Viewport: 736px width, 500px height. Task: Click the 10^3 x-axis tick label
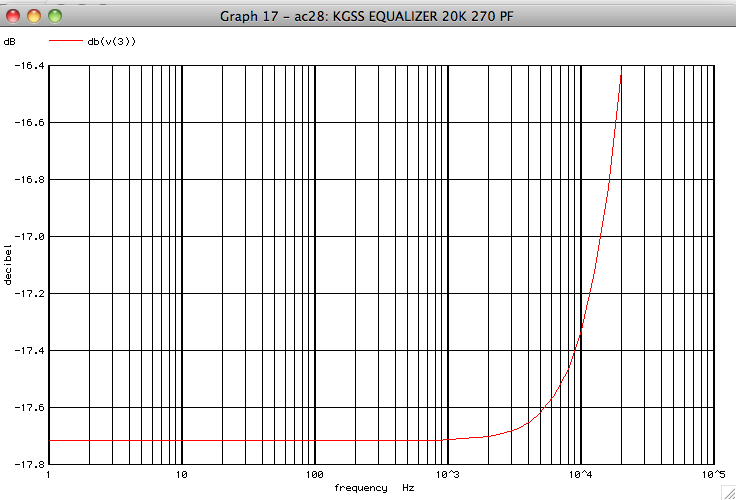pyautogui.click(x=447, y=476)
